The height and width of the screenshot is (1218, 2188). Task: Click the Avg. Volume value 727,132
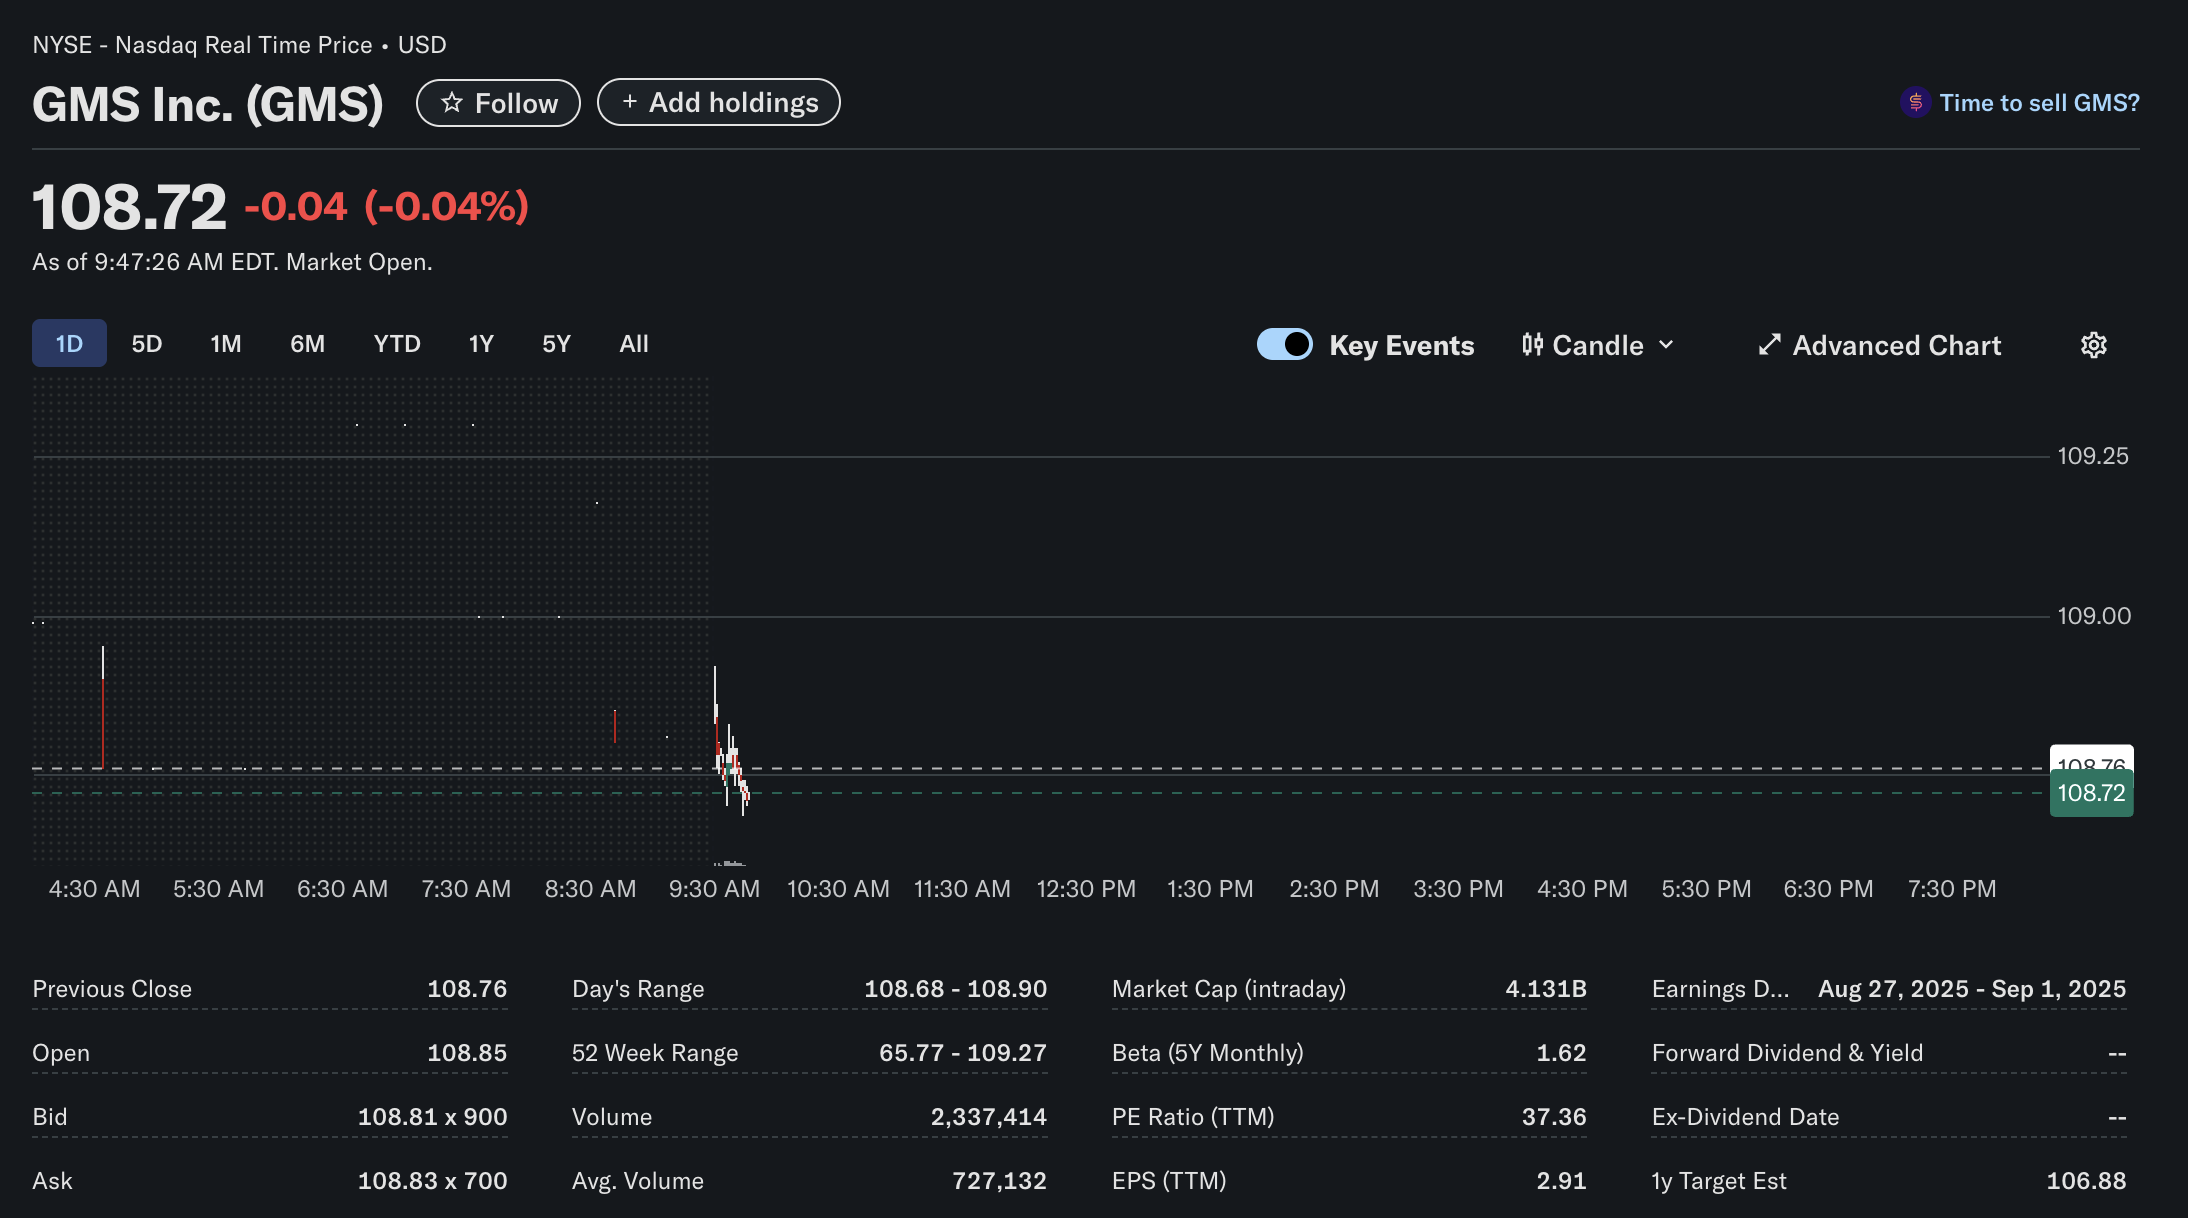999,1181
